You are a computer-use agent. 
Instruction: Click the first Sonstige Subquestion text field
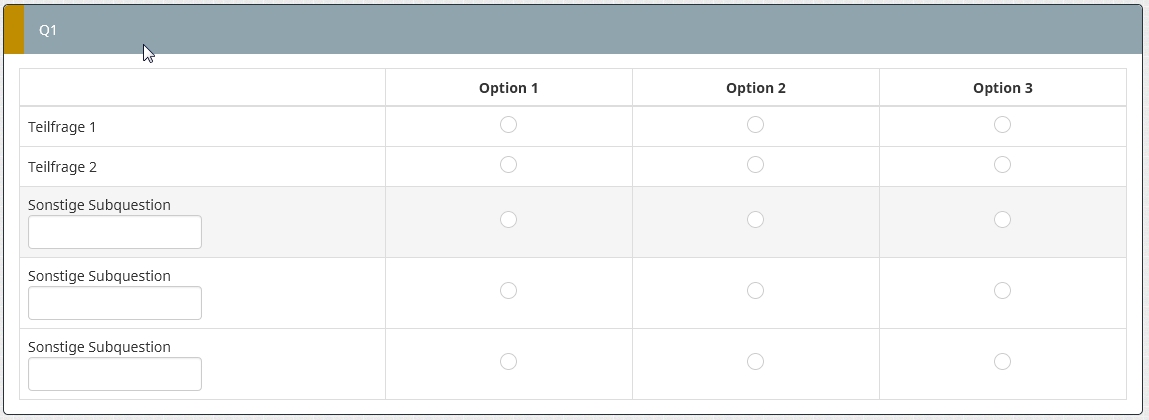tap(115, 232)
